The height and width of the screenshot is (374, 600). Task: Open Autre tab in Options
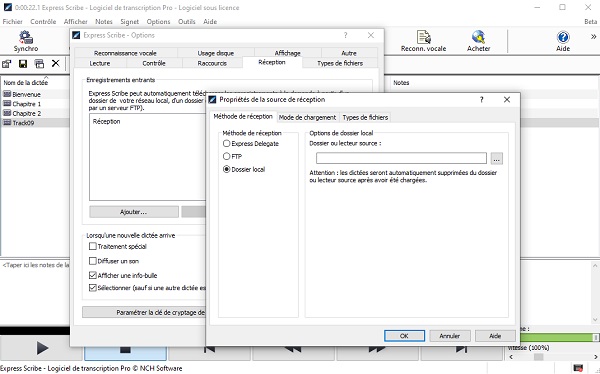[349, 53]
